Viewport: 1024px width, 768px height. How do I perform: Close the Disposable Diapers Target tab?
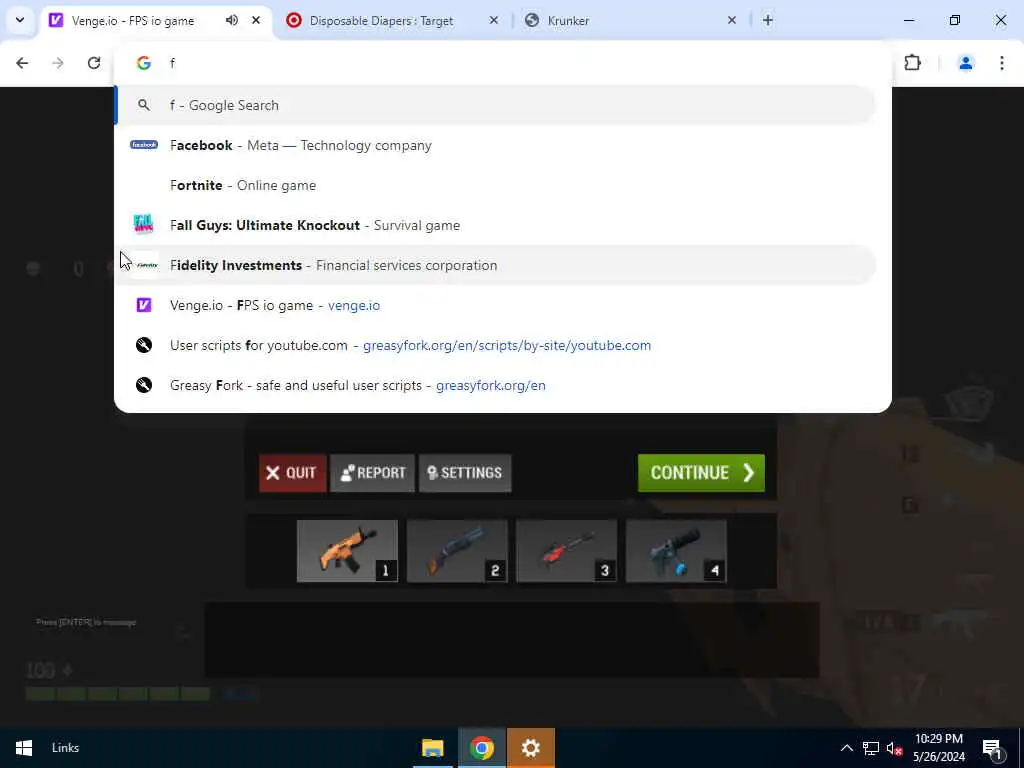[494, 20]
